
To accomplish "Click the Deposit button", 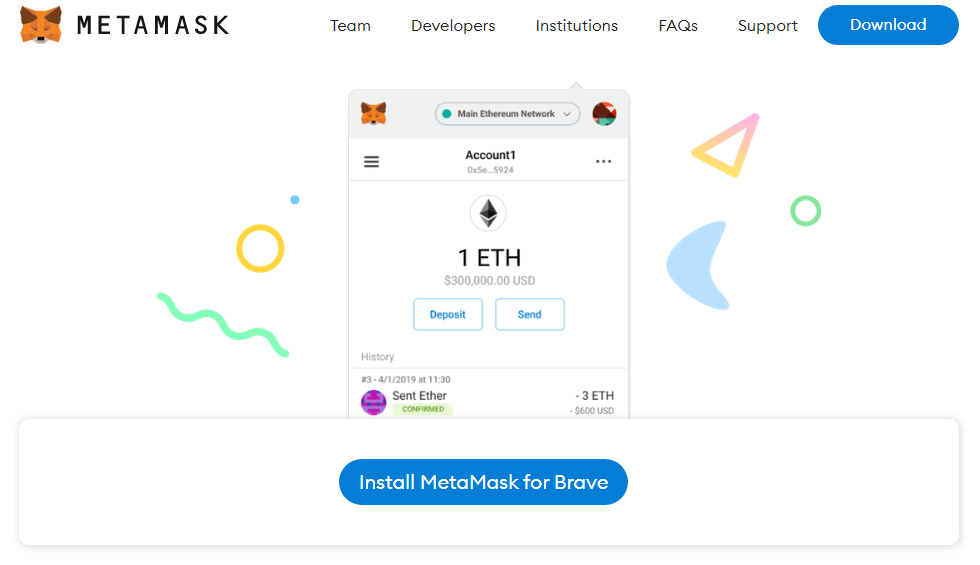I will tap(448, 314).
